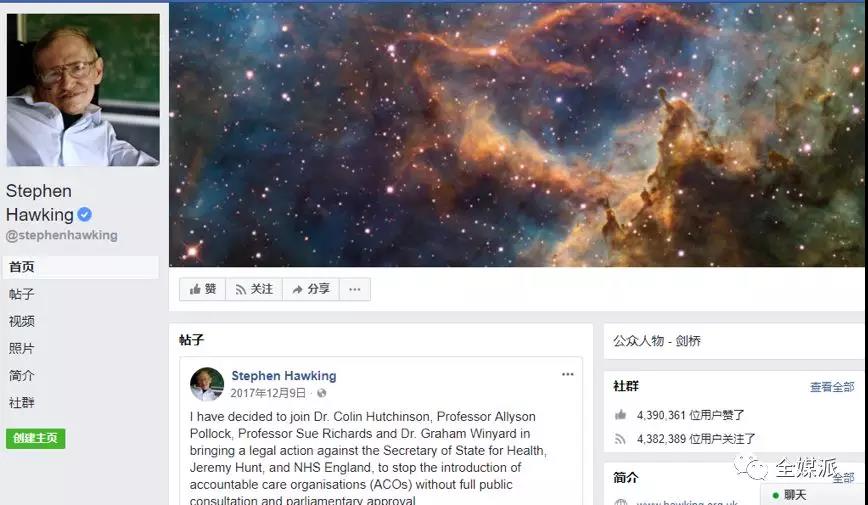Open the 社群 sidebar section
Image resolution: width=868 pixels, height=505 pixels.
coord(22,403)
